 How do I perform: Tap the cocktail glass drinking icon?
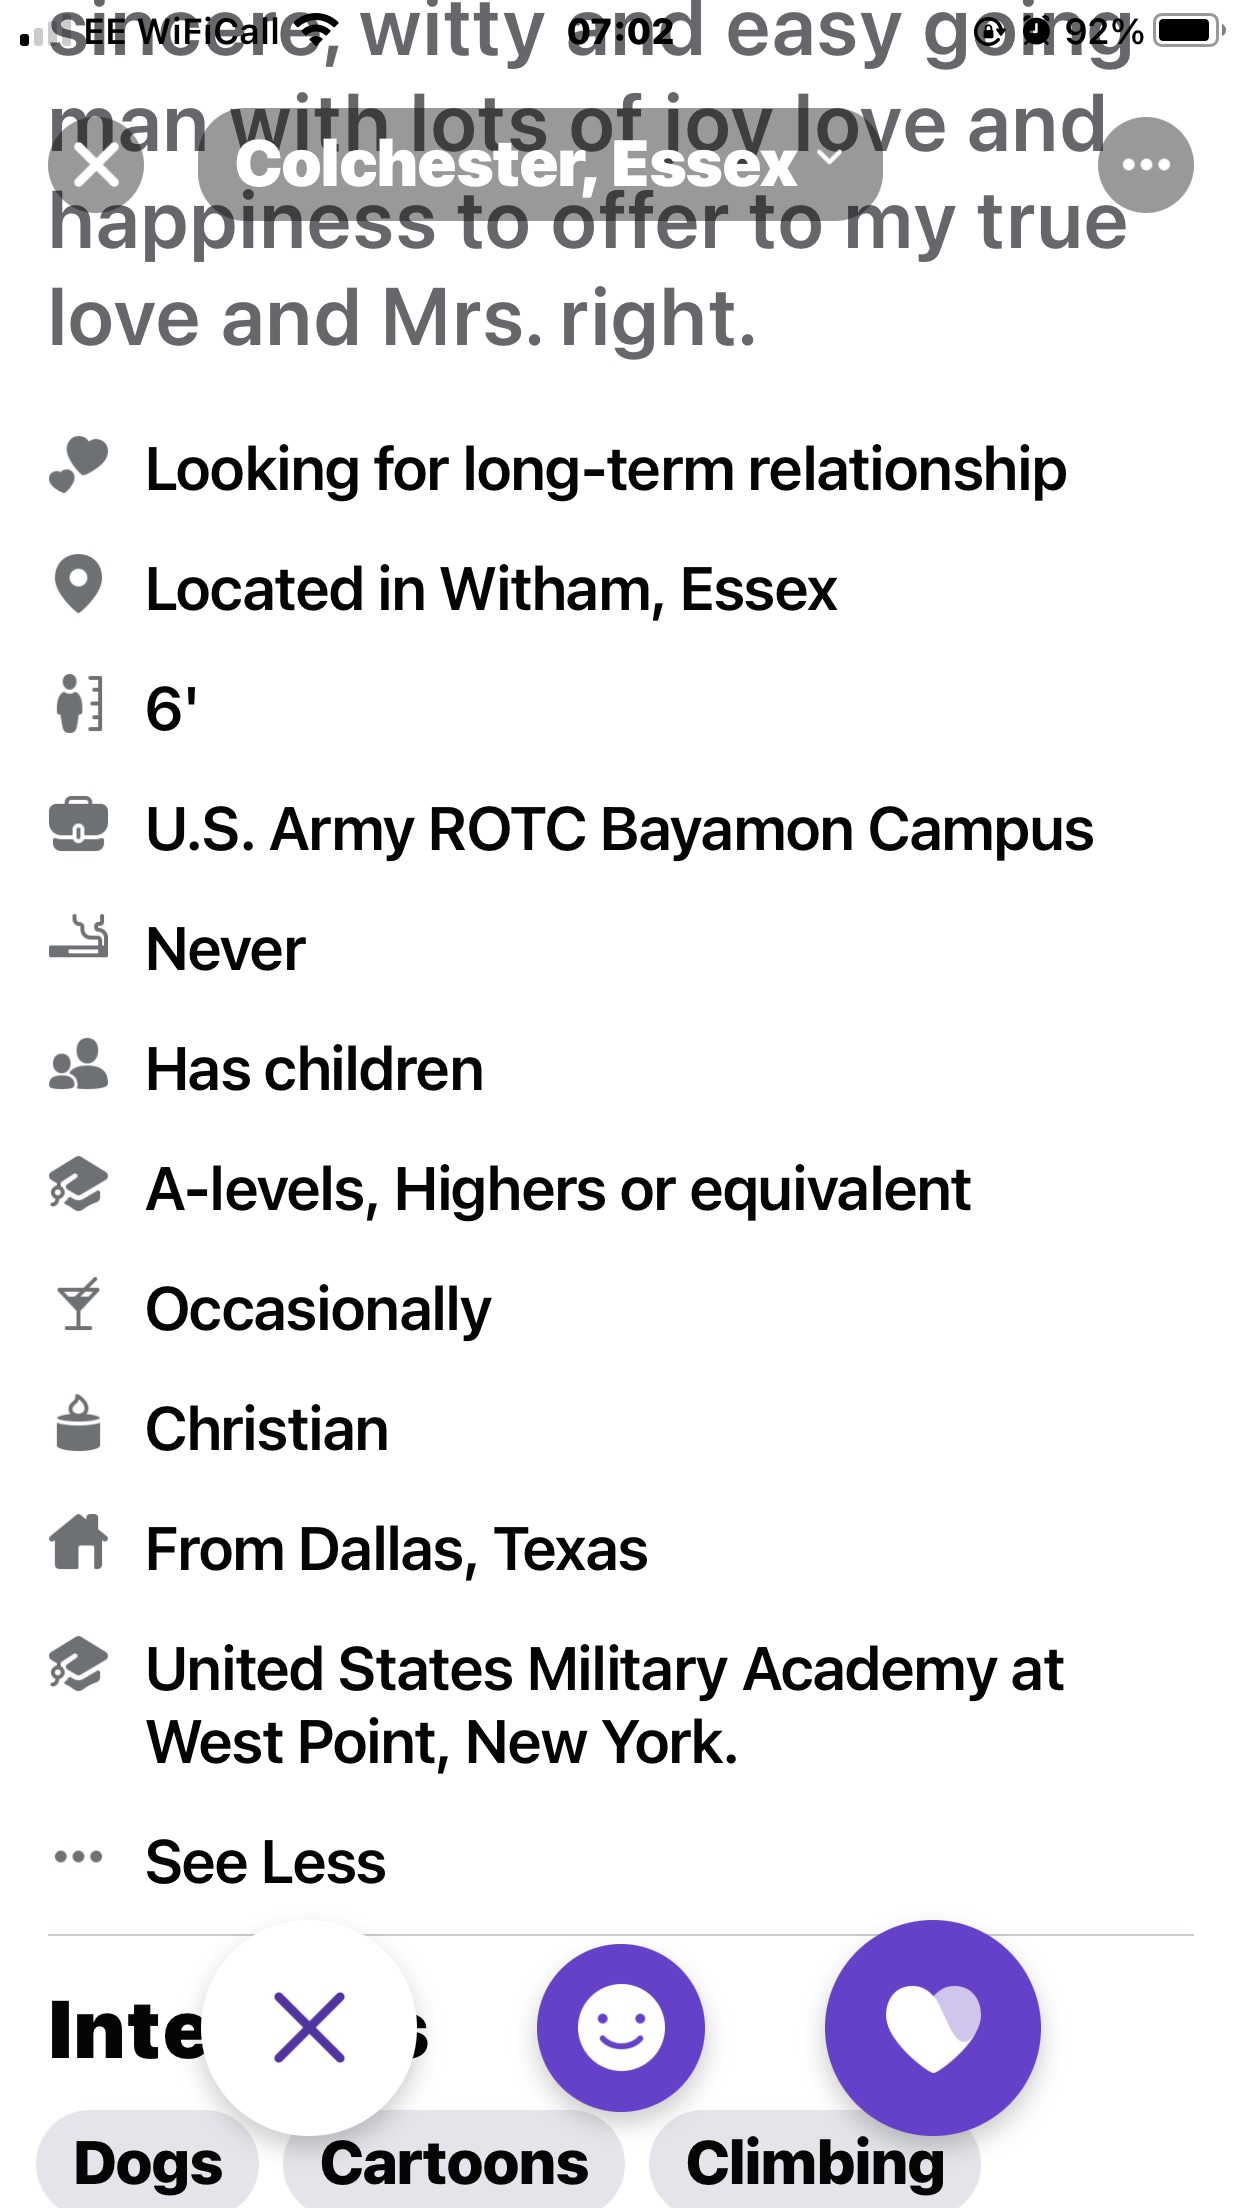tap(78, 1304)
